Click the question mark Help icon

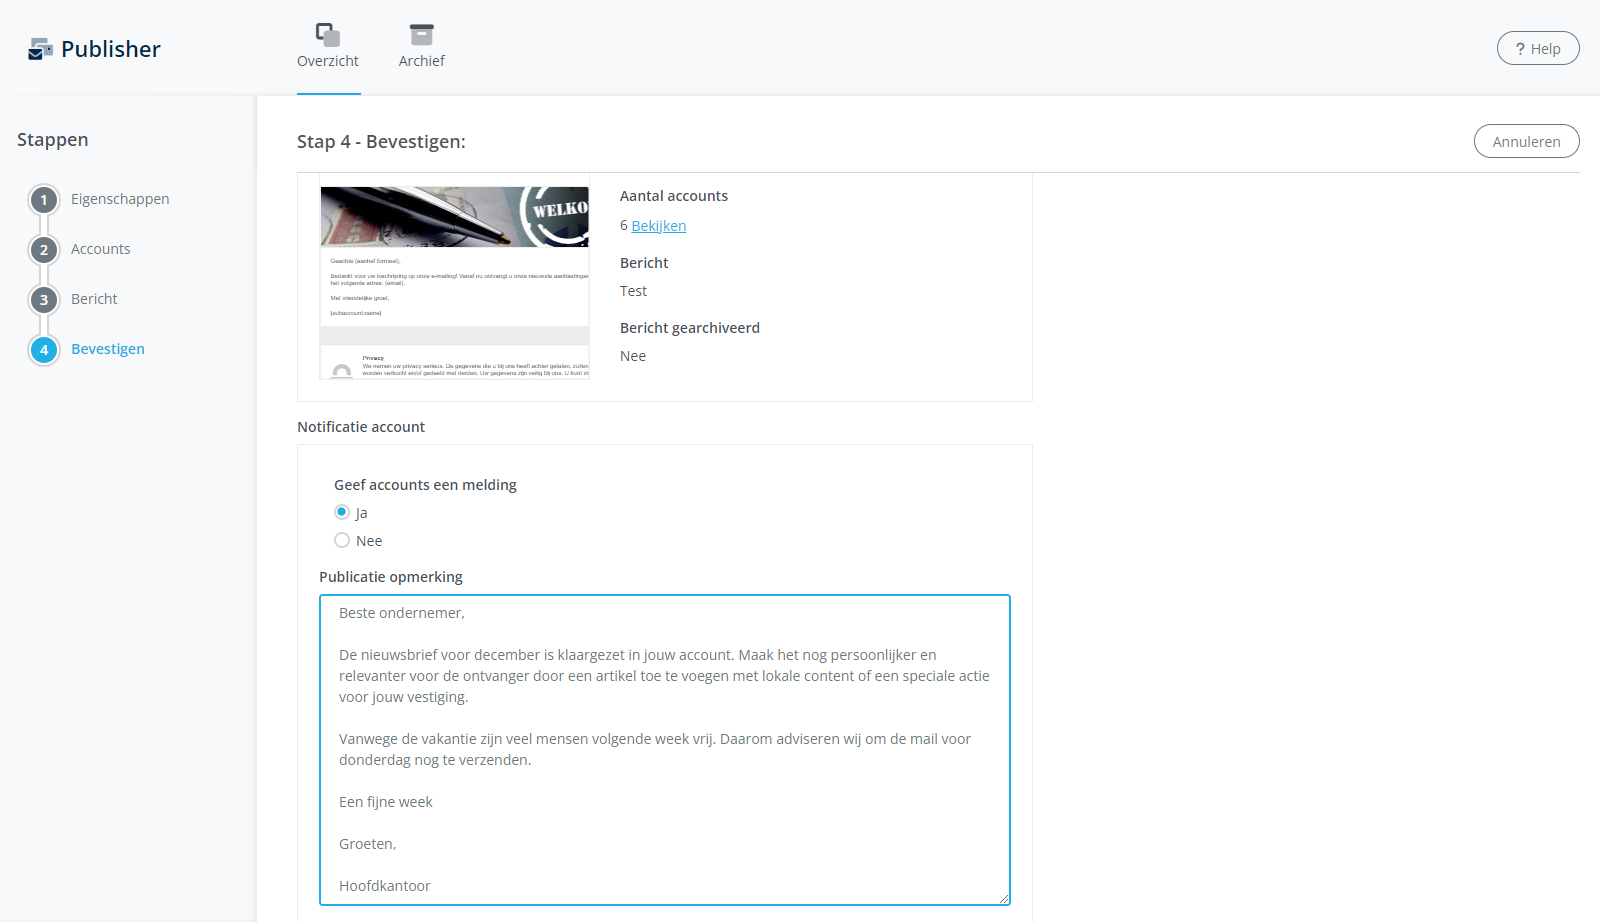[x=1520, y=48]
